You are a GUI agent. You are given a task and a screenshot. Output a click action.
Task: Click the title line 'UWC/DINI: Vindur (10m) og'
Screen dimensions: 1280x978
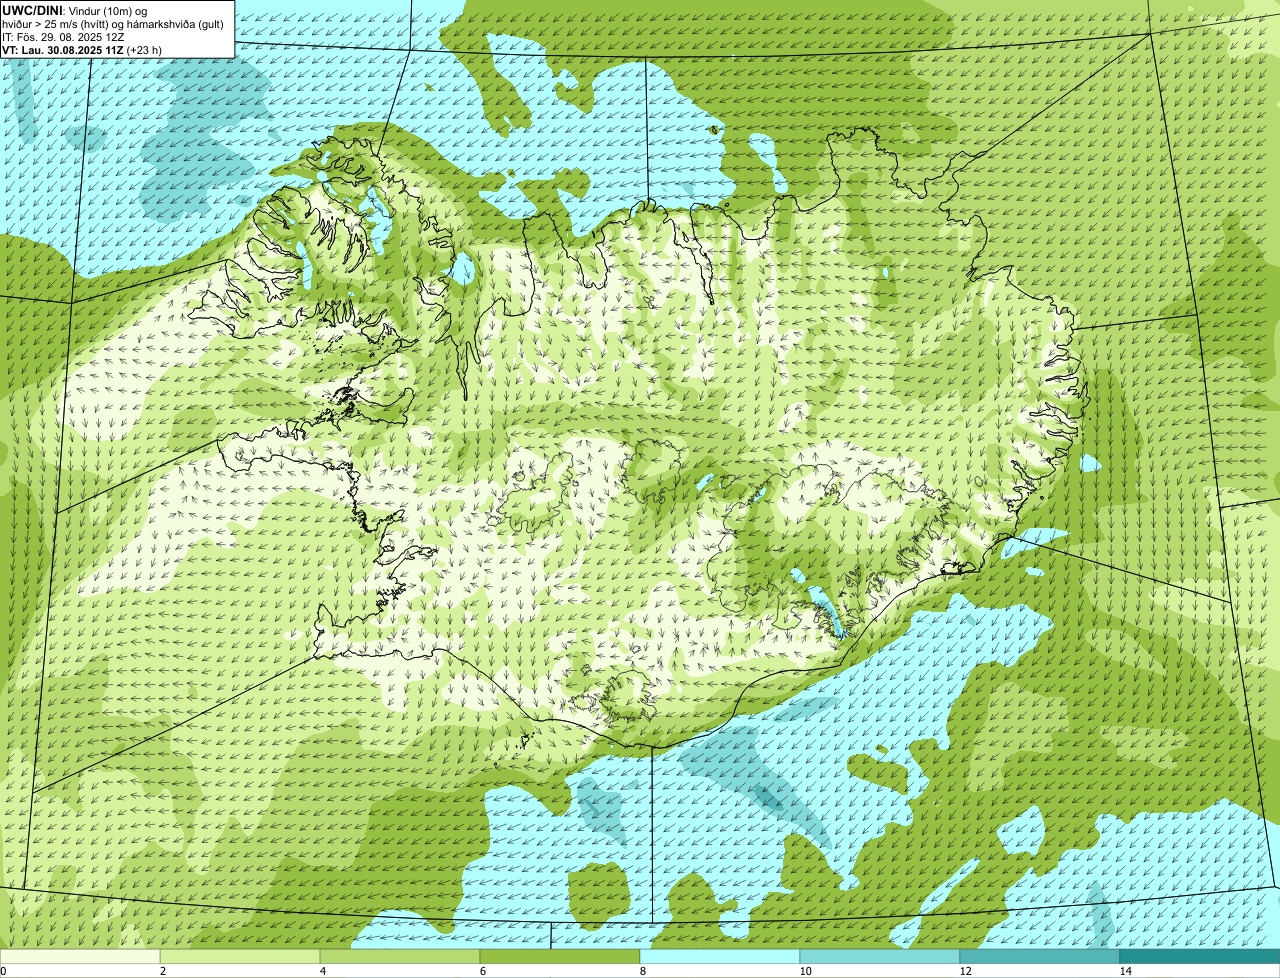[74, 10]
